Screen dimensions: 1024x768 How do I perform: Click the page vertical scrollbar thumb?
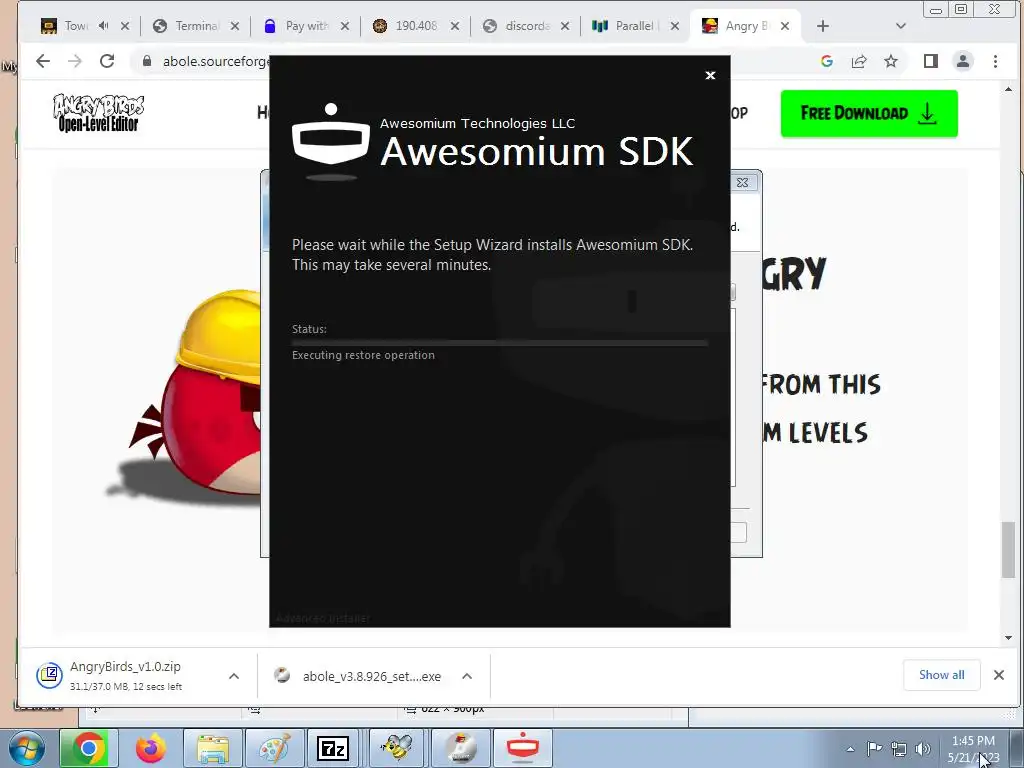1009,550
